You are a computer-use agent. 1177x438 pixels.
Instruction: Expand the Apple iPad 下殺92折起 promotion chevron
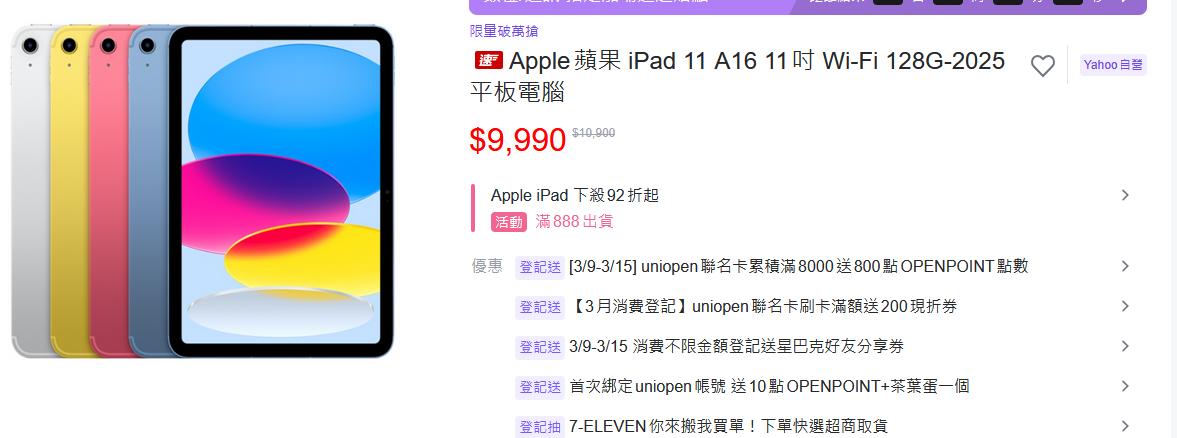pyautogui.click(x=1124, y=195)
